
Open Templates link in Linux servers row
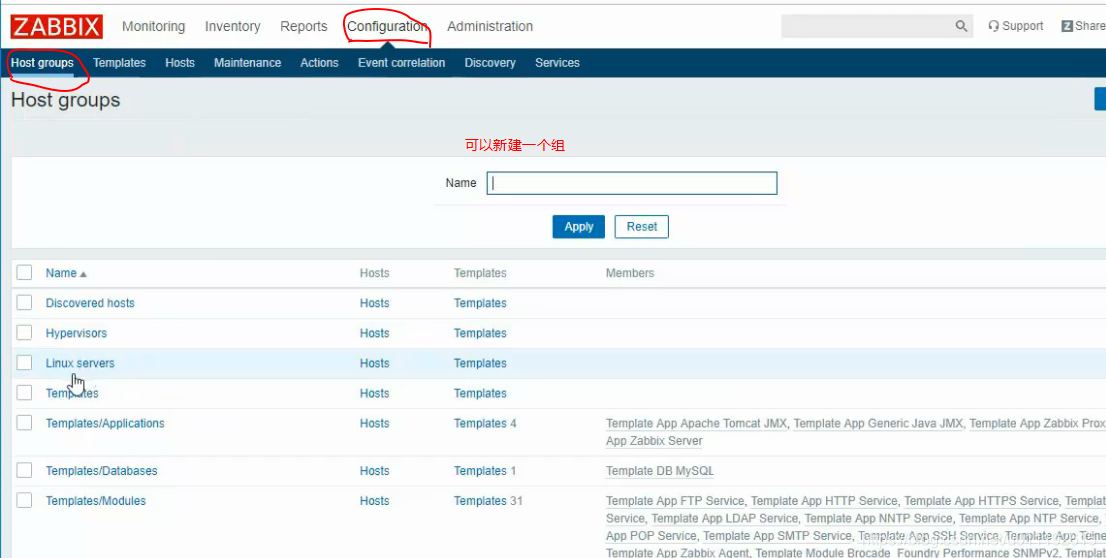[480, 363]
